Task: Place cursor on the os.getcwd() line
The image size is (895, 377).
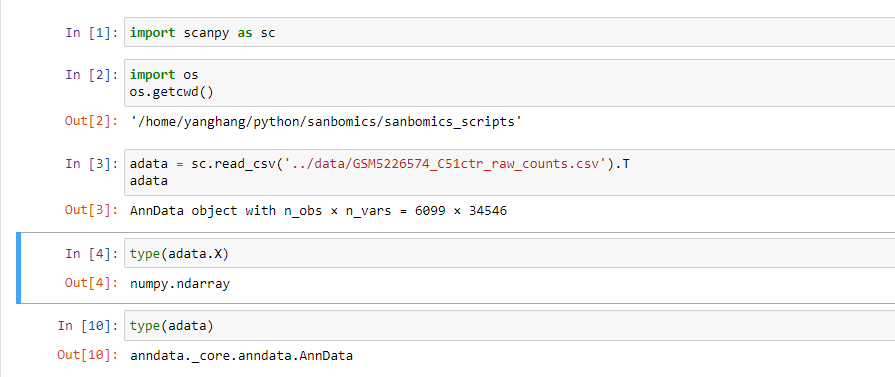Action: (x=172, y=92)
